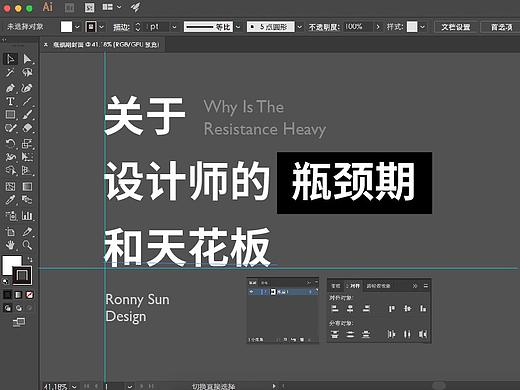Click horizontal align center in Align panel
Viewport: 520px width, 390px height.
(x=350, y=309)
